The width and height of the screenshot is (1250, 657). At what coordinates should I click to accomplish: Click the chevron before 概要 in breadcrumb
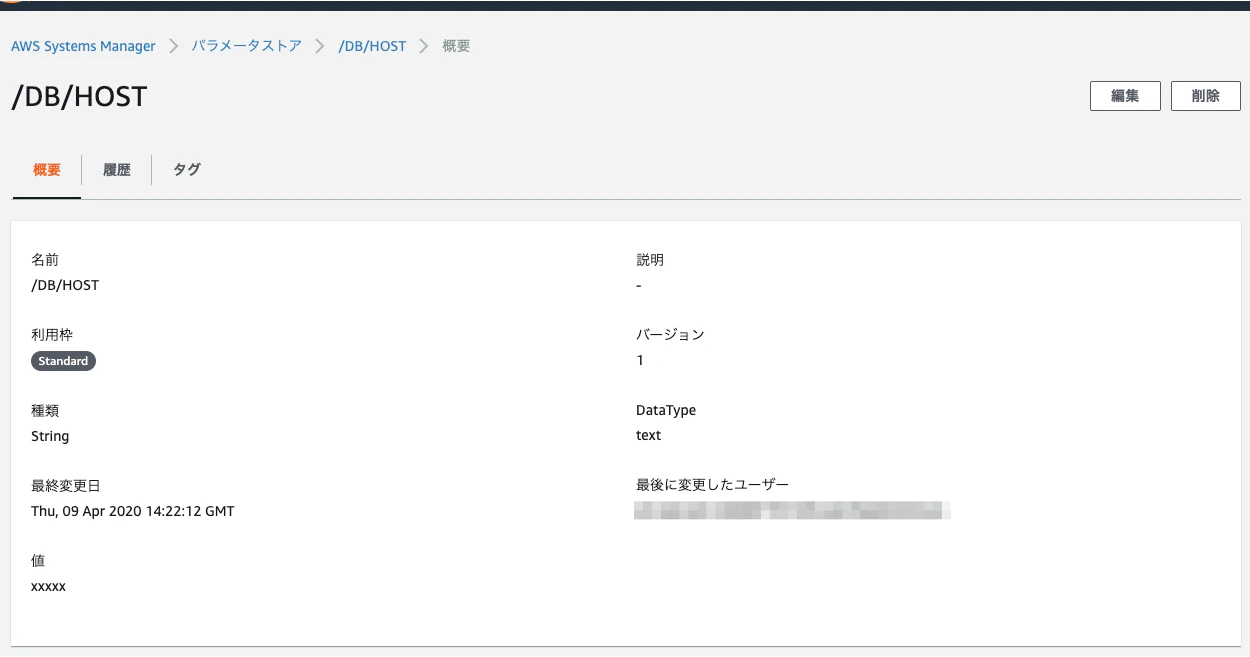tap(423, 46)
